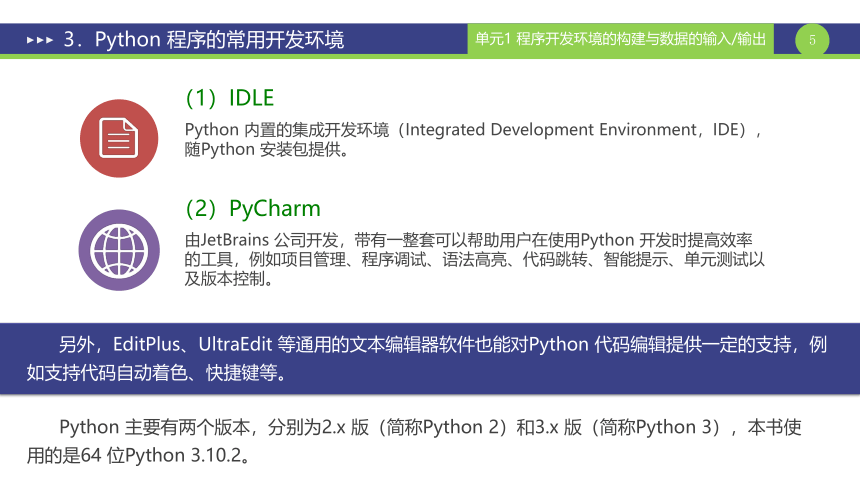The image size is (860, 484).
Task: Click the green unit banner "单元1 程序开发环境的构建"
Action: point(620,39)
